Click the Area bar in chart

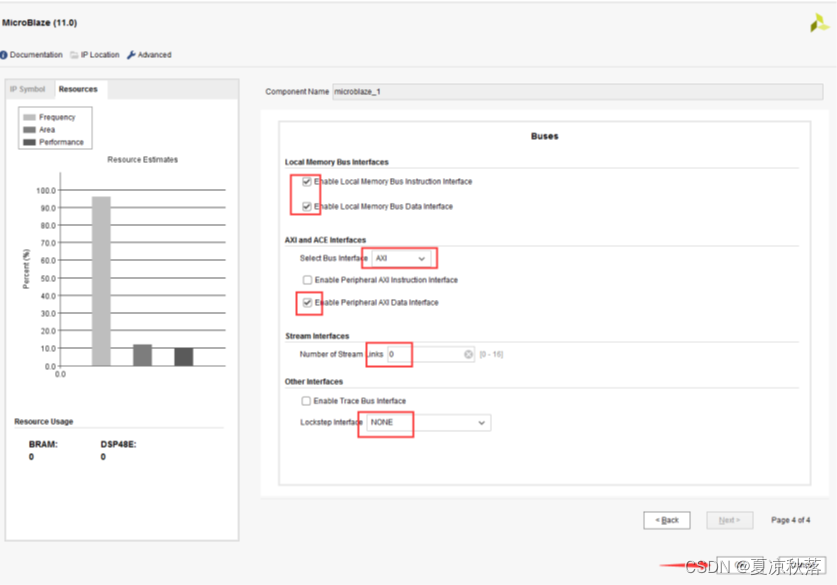point(143,355)
